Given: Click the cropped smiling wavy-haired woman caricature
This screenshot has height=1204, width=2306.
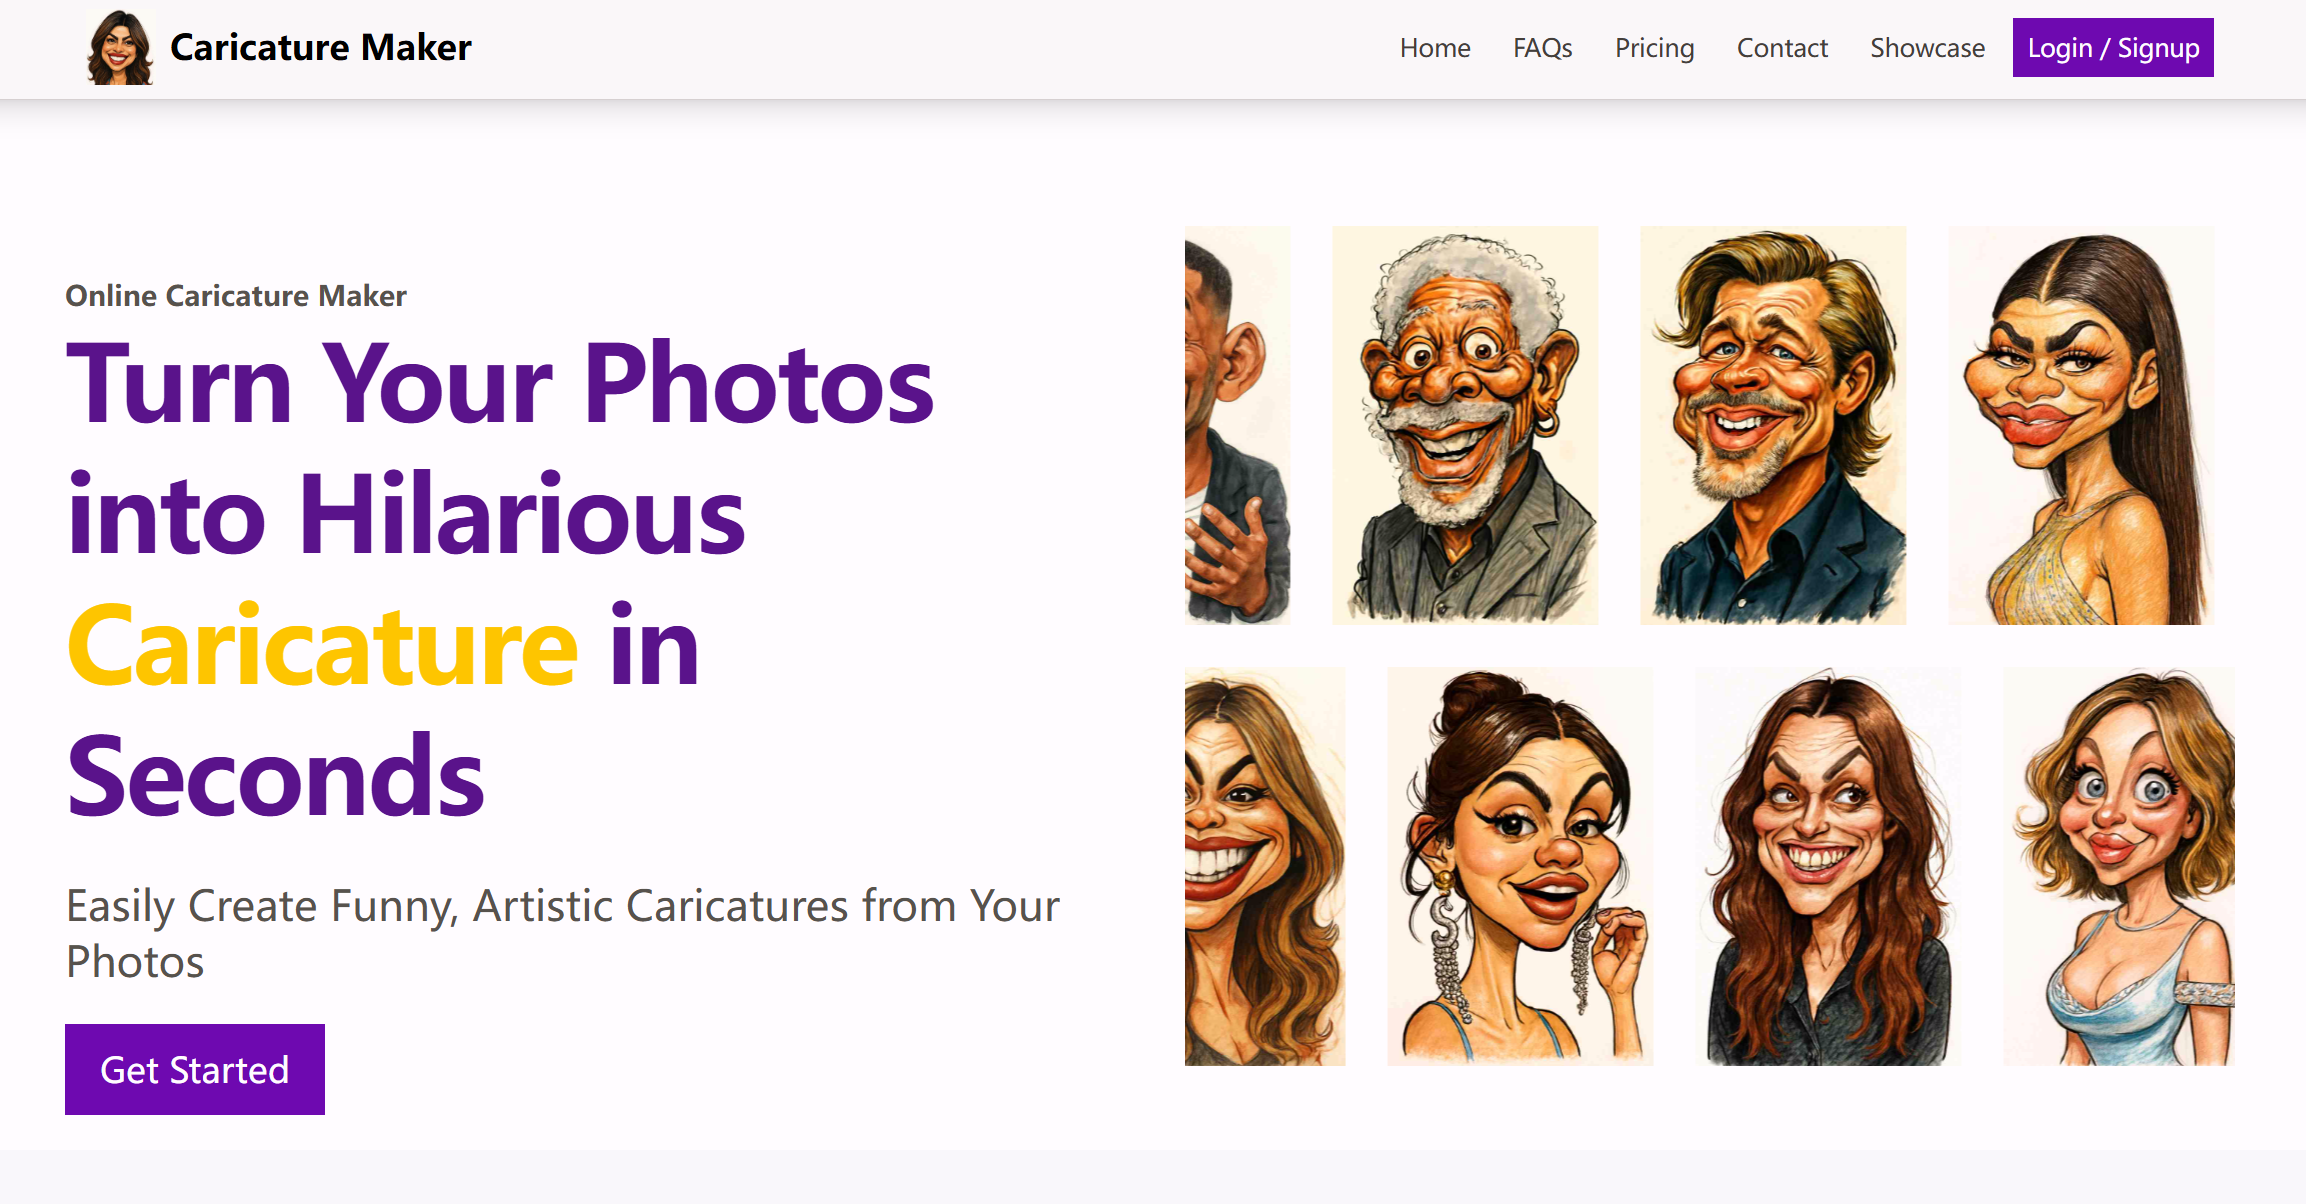Looking at the screenshot, I should point(1264,866).
